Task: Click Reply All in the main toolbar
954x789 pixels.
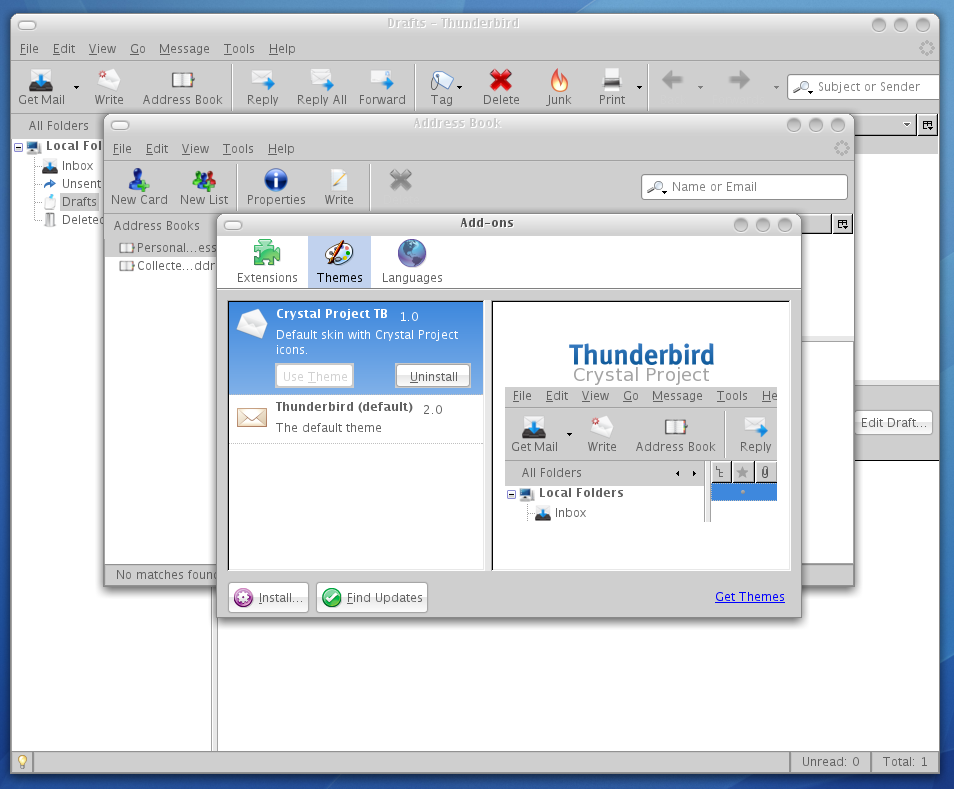Action: click(x=321, y=87)
